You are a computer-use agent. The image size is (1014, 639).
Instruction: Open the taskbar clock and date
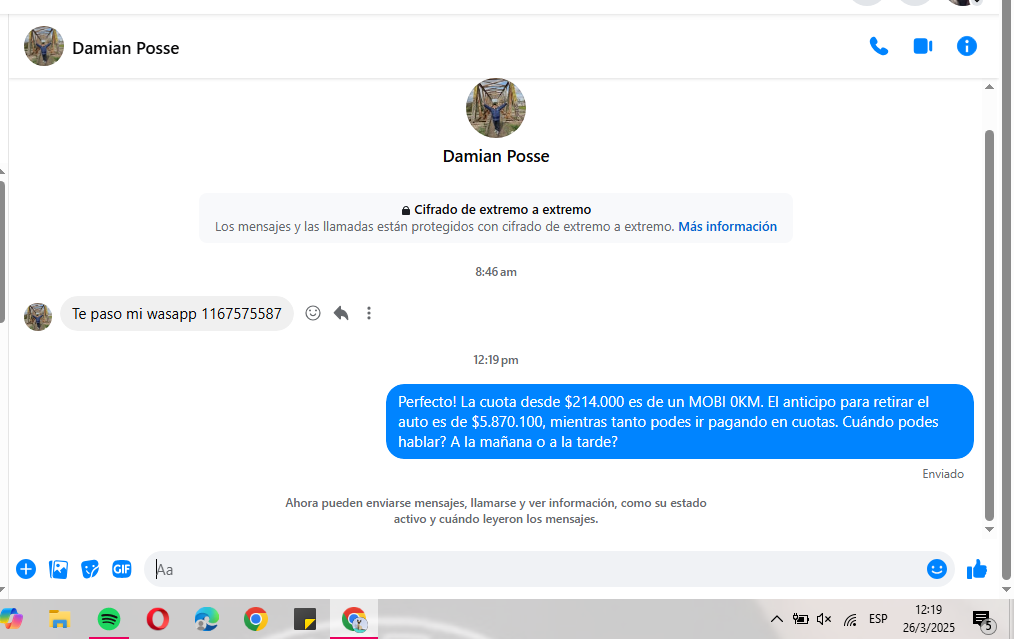[929, 619]
